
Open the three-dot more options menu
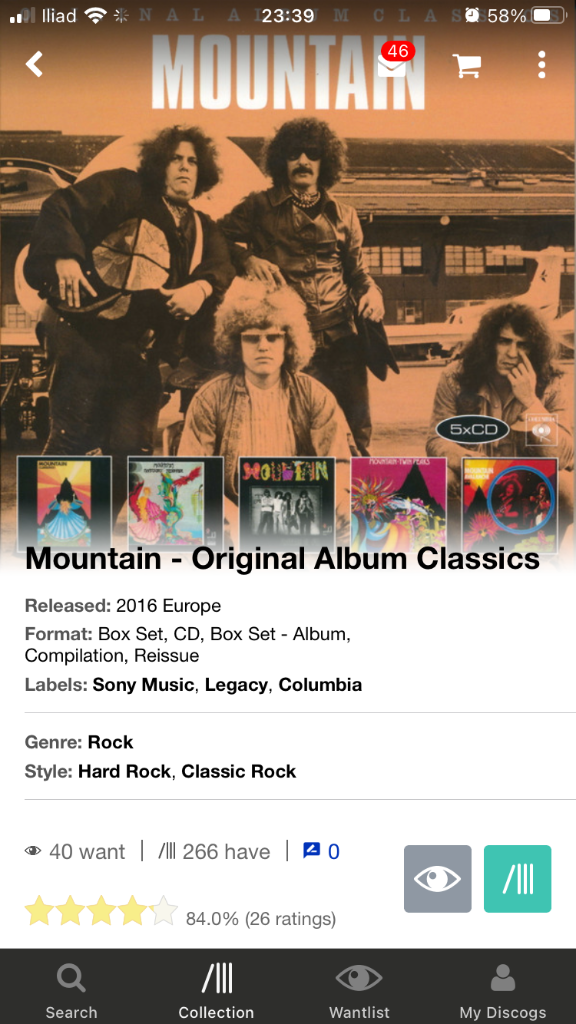(x=541, y=65)
